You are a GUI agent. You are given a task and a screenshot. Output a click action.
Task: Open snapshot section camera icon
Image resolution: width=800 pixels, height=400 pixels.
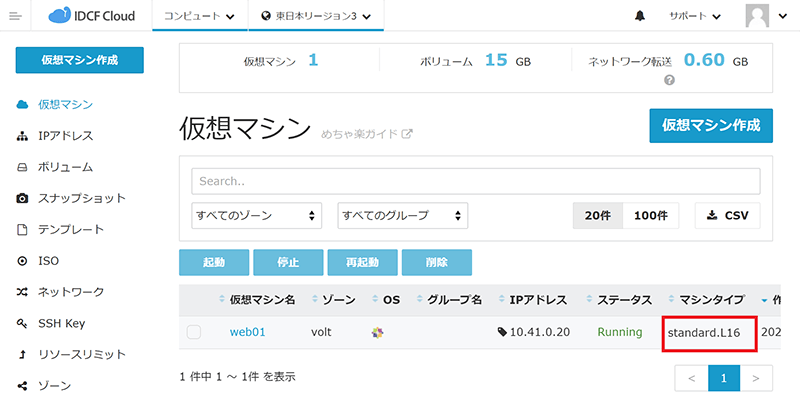pyautogui.click(x=23, y=198)
